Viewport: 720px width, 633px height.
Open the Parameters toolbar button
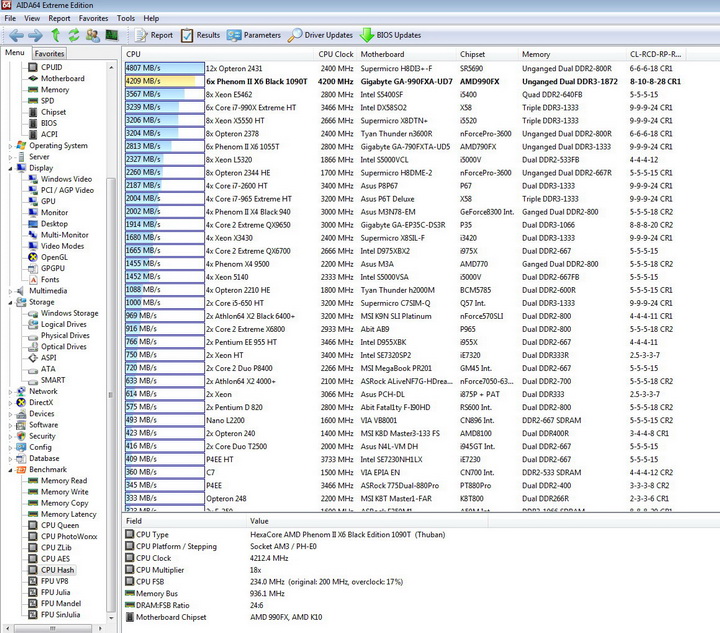click(x=253, y=35)
